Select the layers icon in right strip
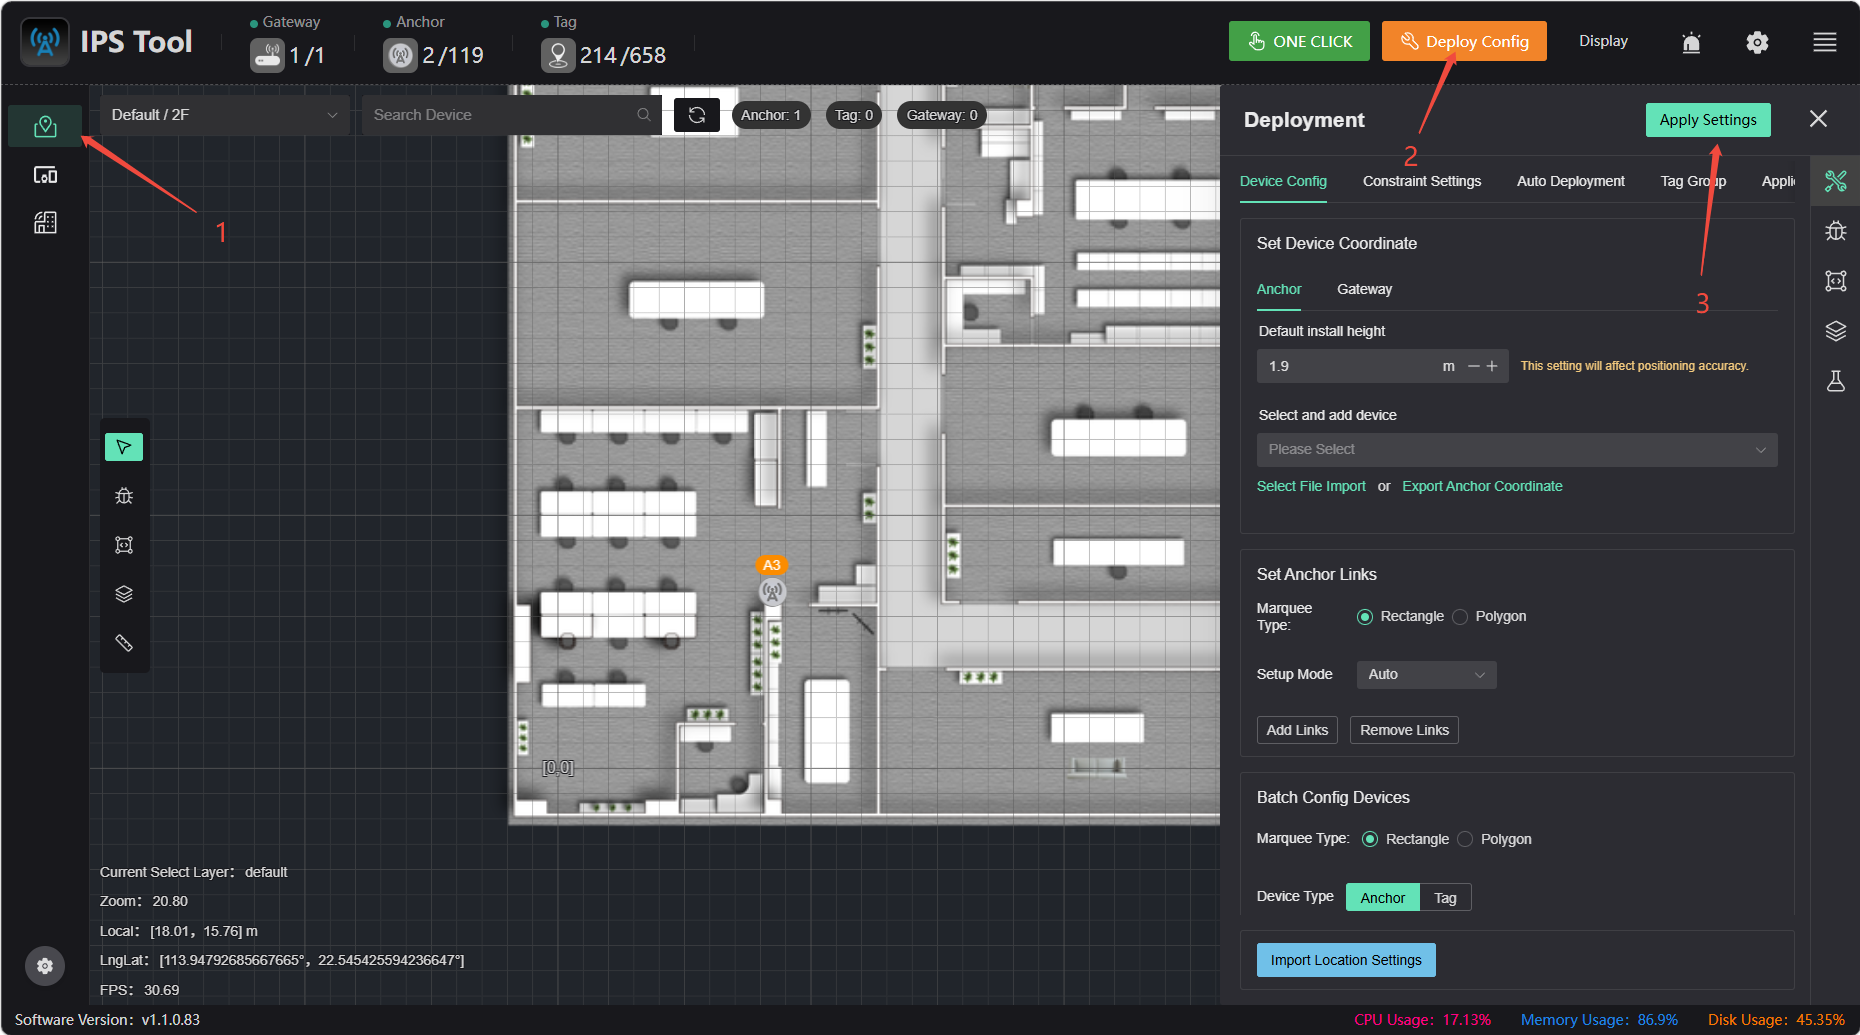The image size is (1860, 1035). pyautogui.click(x=1835, y=331)
